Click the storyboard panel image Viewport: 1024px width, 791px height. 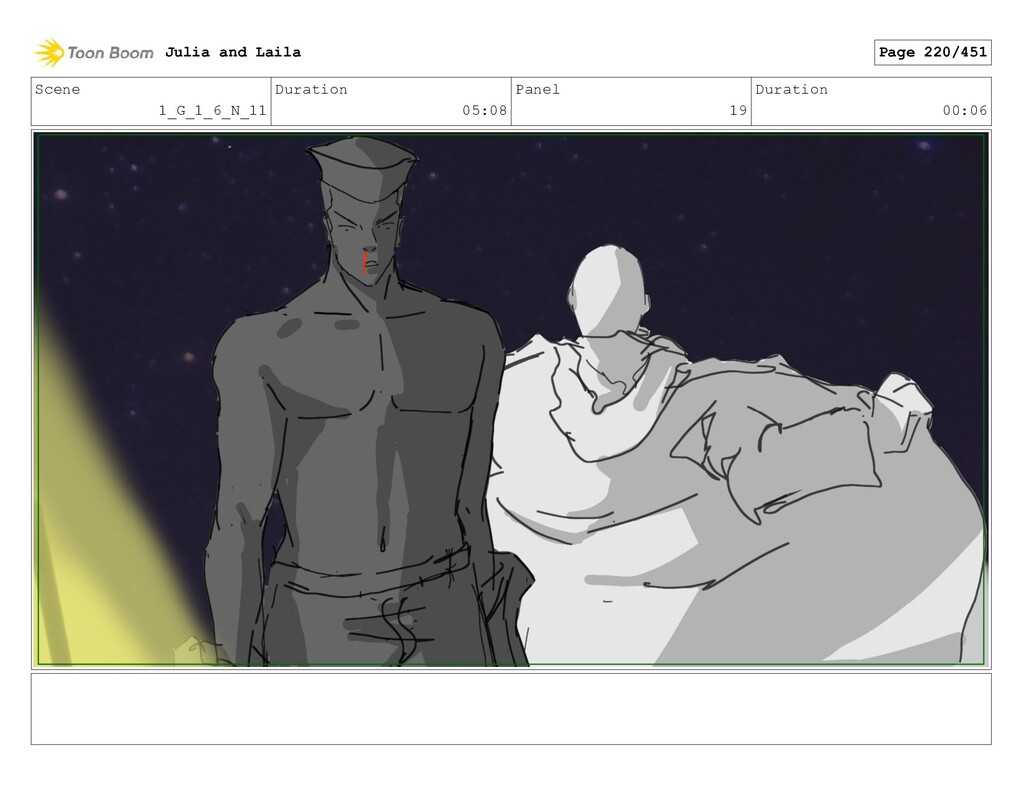511,399
